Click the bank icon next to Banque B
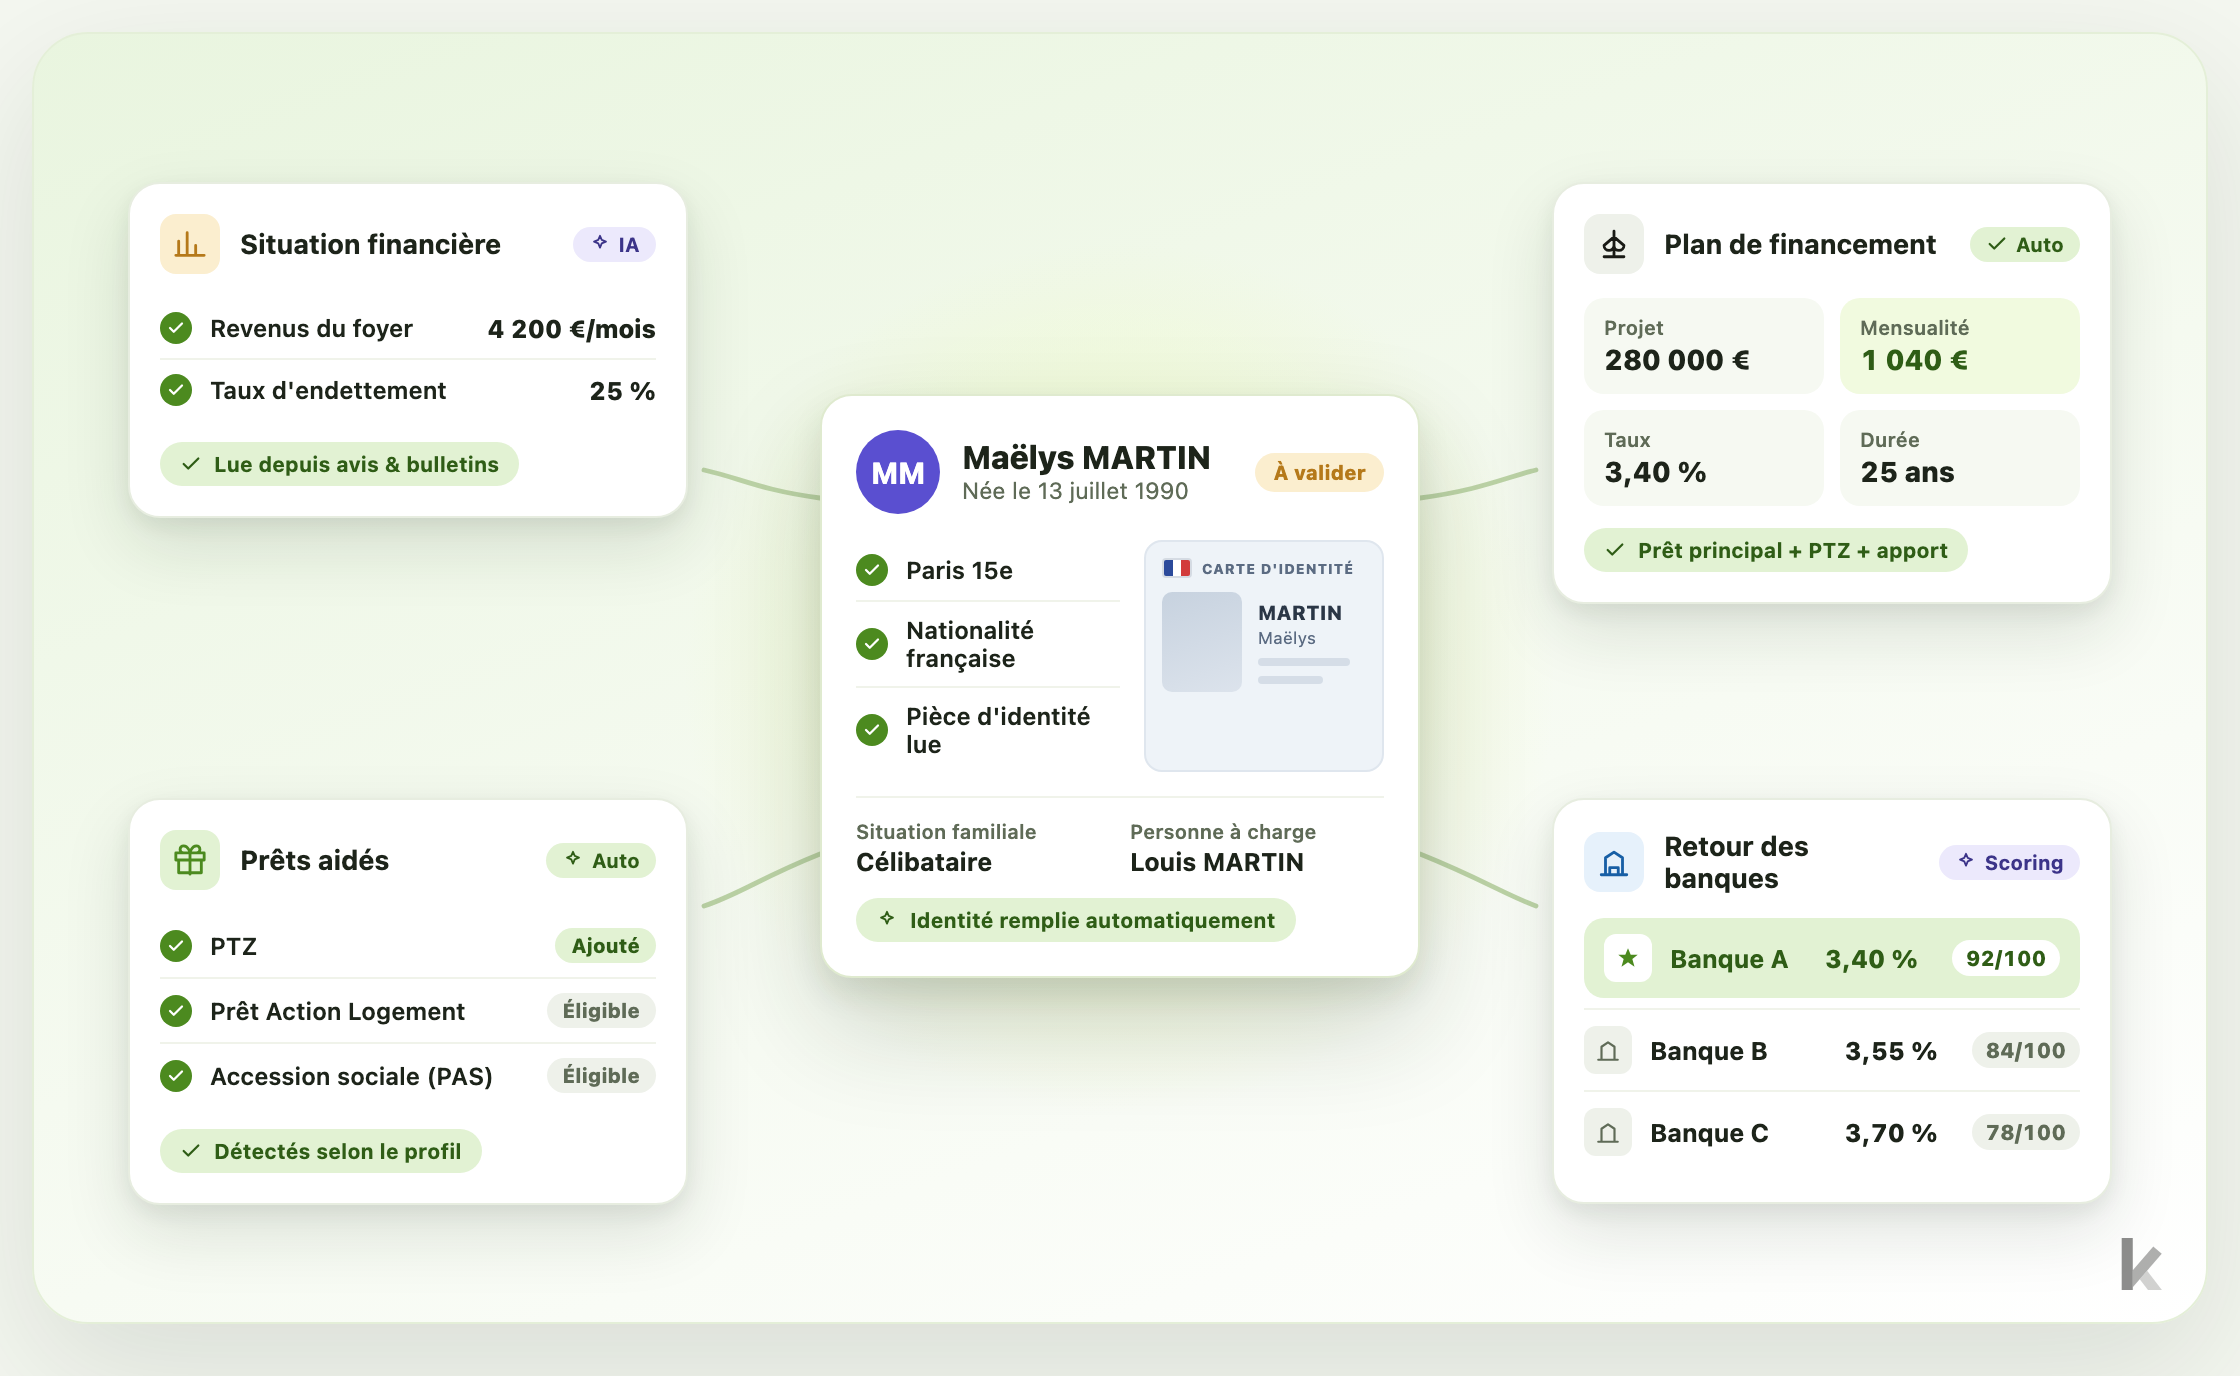Viewport: 2240px width, 1376px height. (x=1608, y=1051)
